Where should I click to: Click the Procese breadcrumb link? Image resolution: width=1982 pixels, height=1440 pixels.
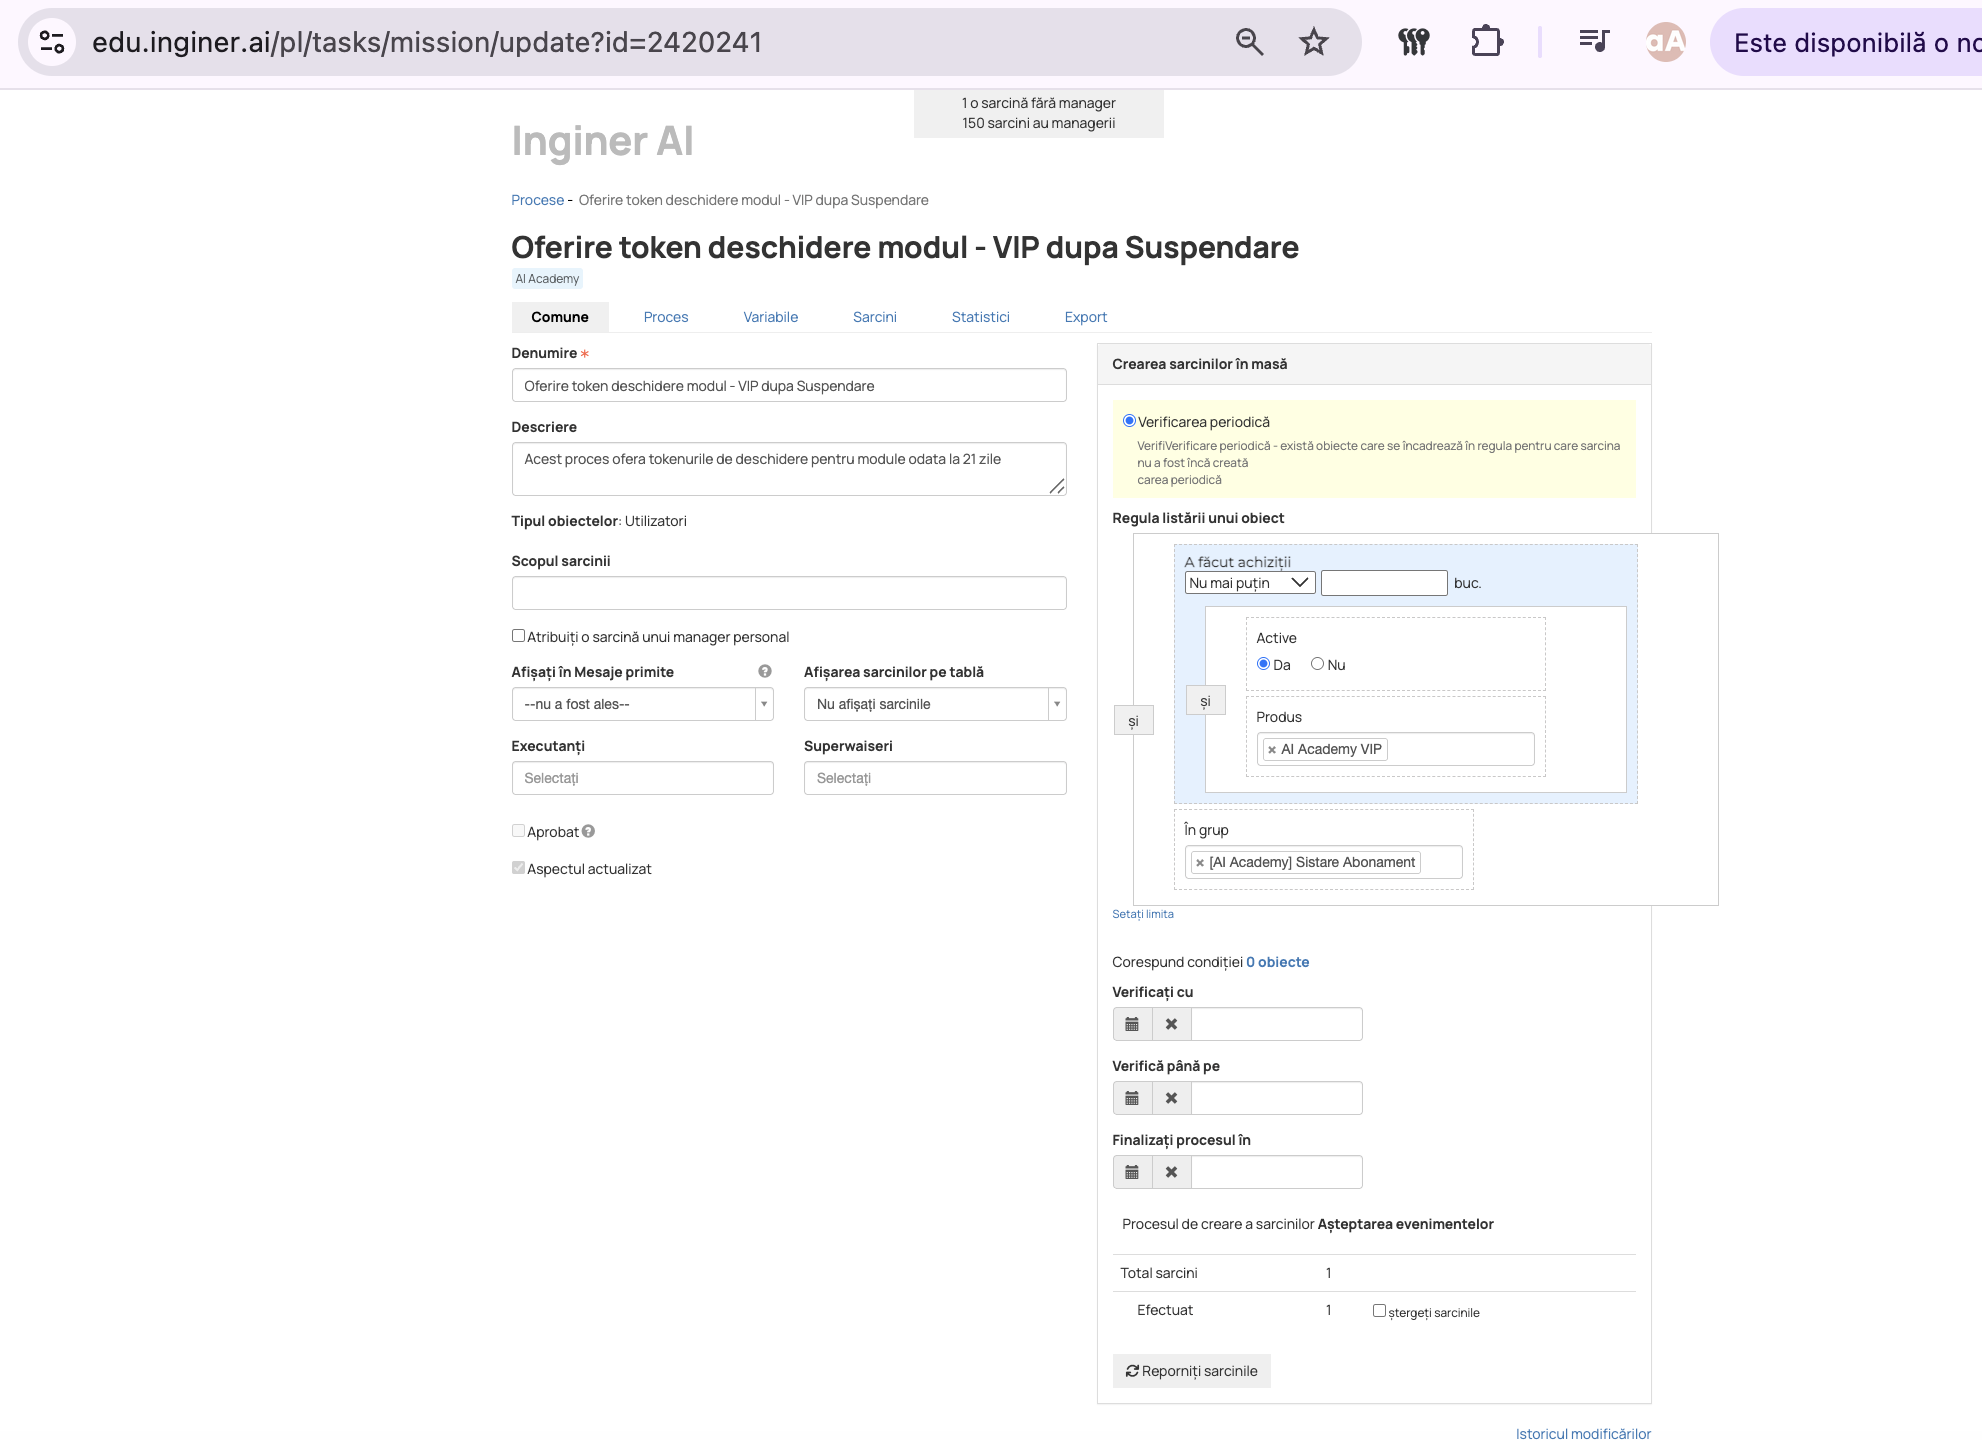[538, 200]
